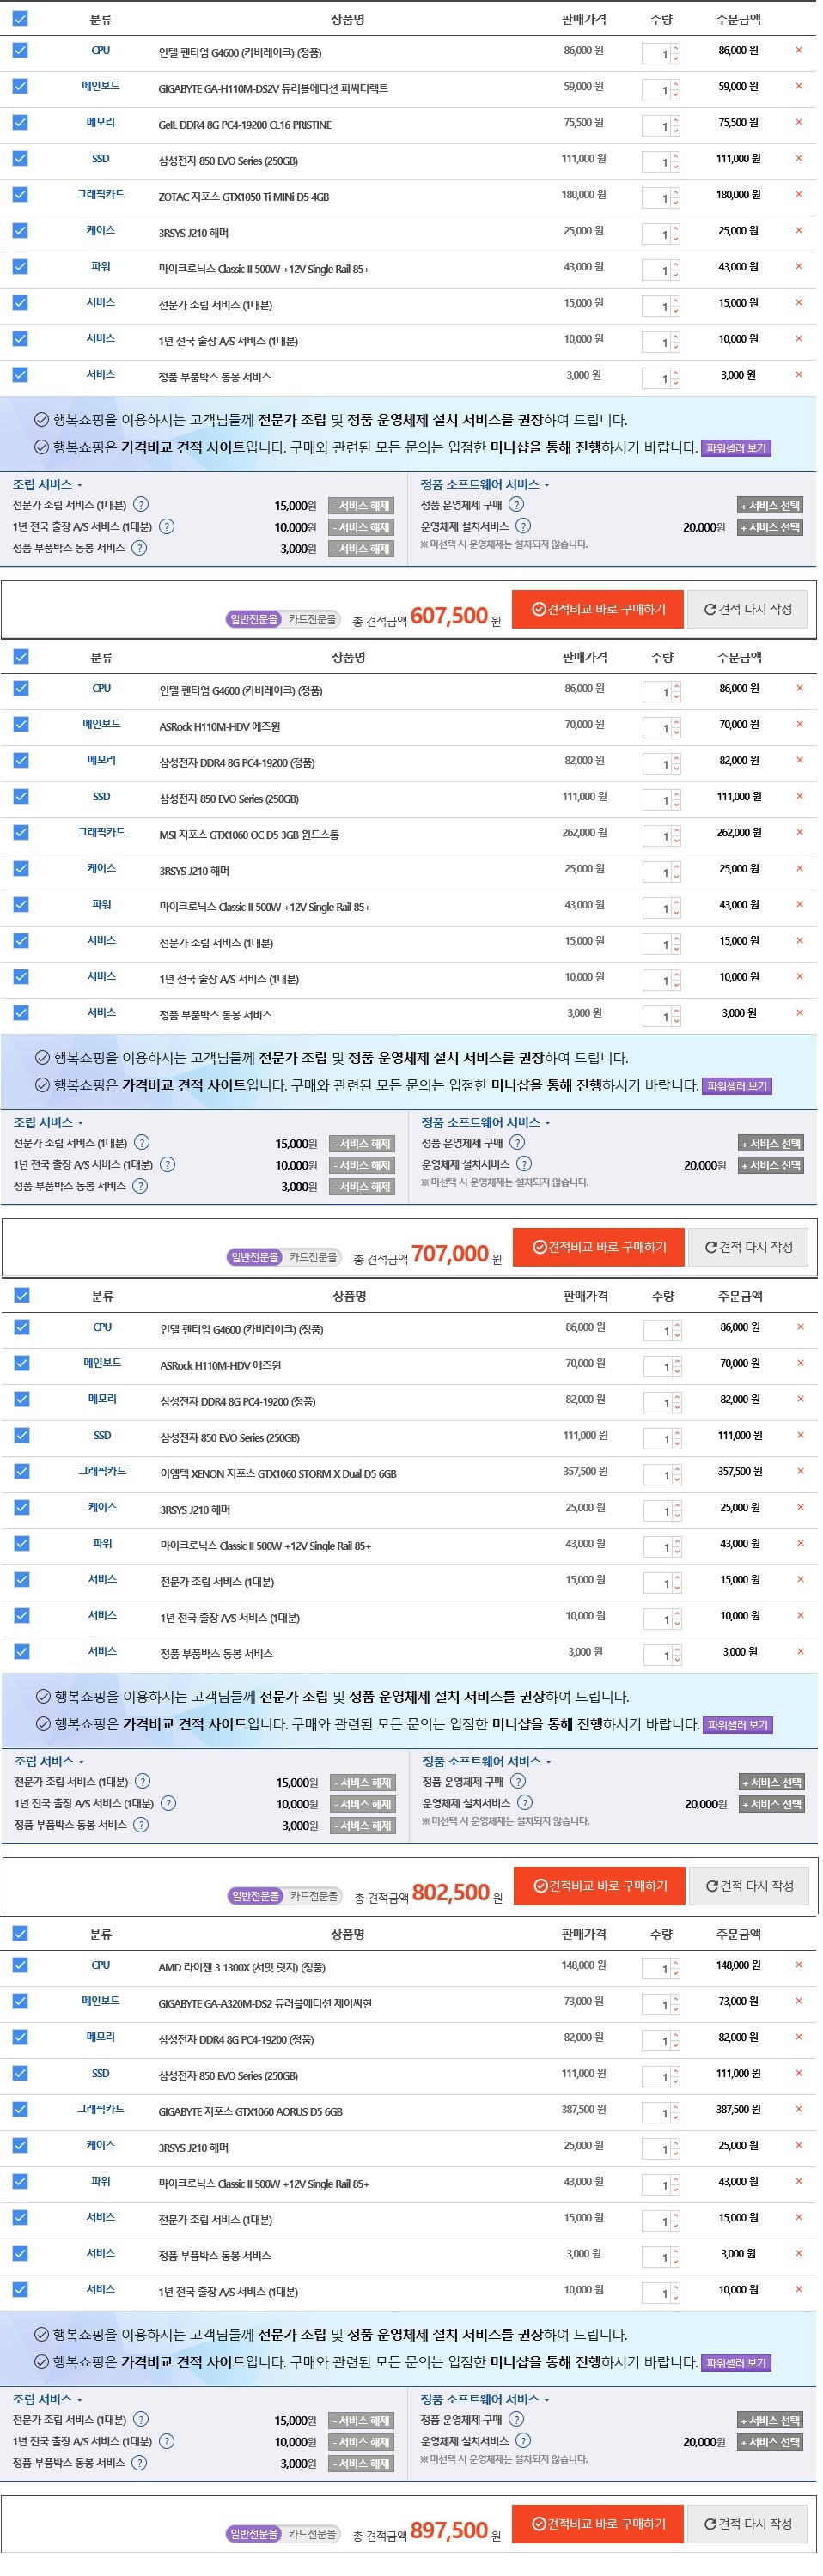This screenshot has height=2576, width=823.
Task: Click 견적 다시 작성 beside the 707,000원 total
Action: [x=748, y=1247]
